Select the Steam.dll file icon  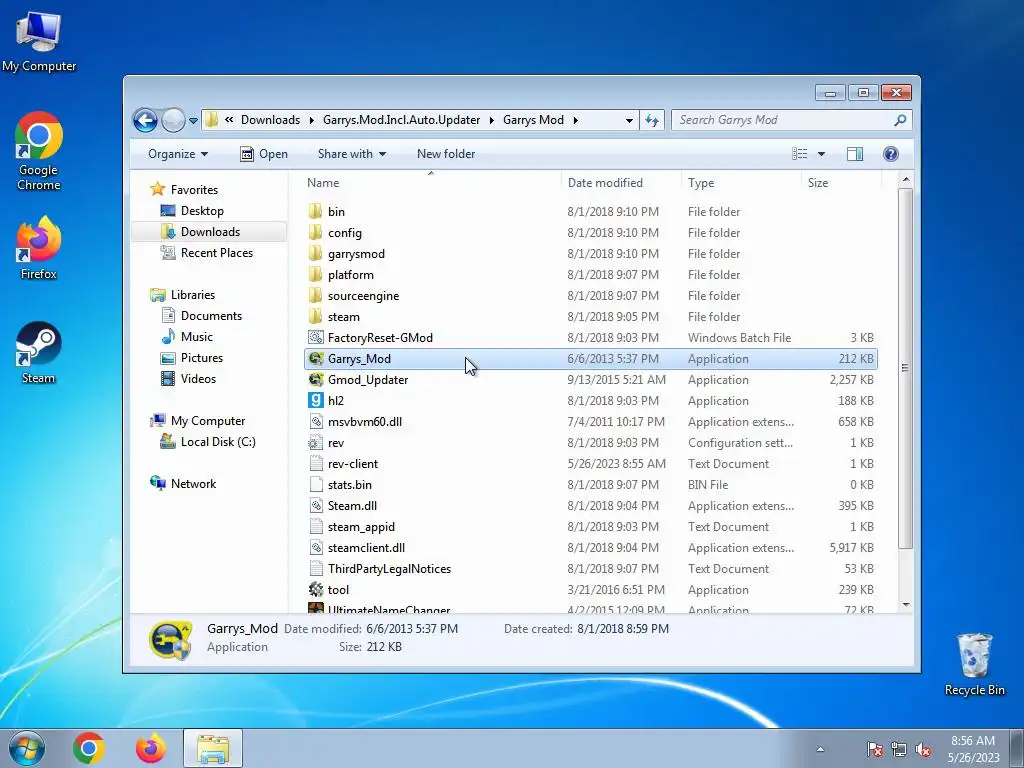coord(316,505)
